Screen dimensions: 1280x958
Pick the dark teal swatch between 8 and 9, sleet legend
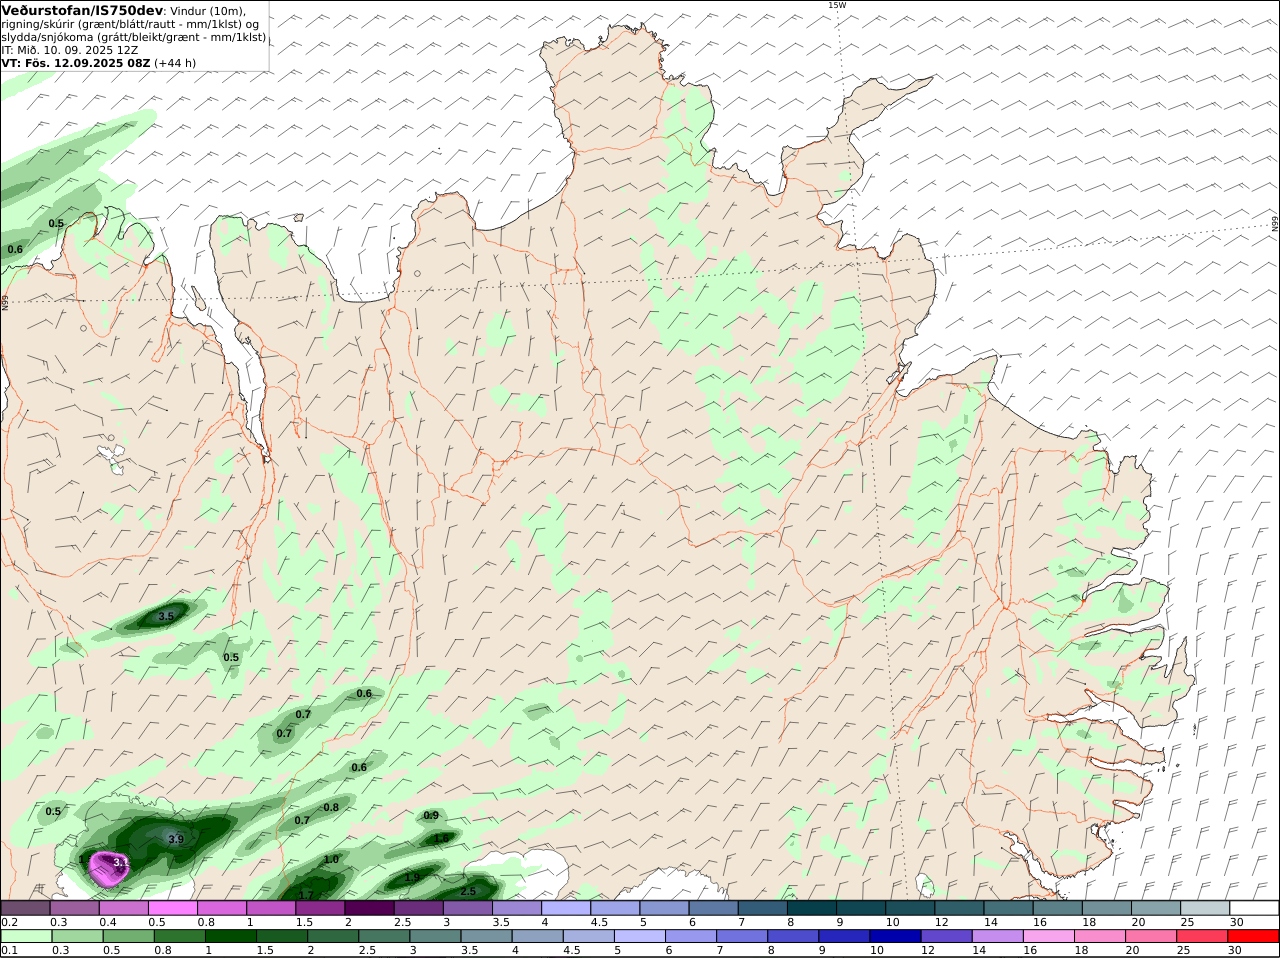813,908
